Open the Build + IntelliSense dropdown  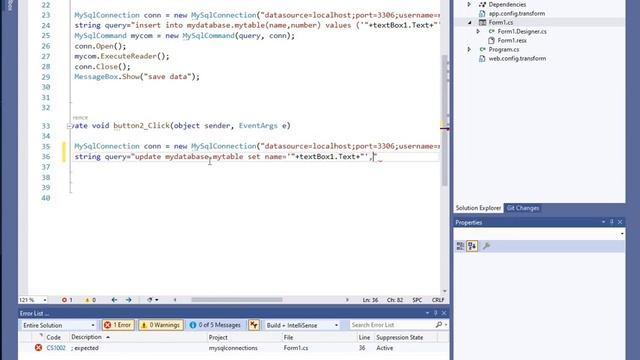(x=302, y=325)
